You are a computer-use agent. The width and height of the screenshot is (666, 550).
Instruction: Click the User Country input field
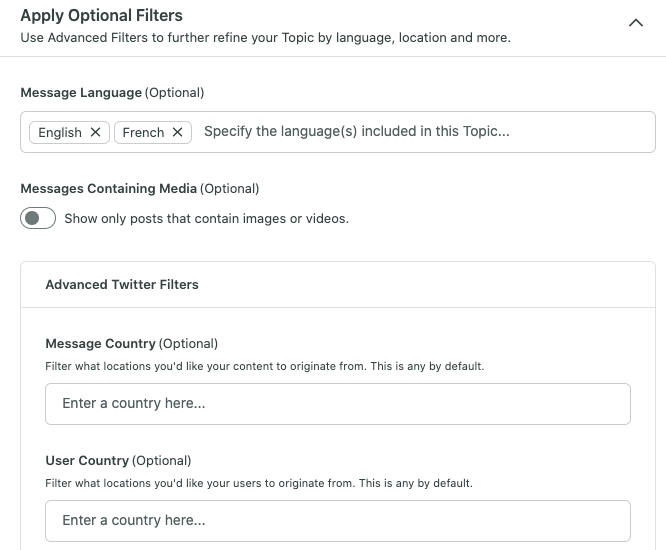(x=338, y=521)
